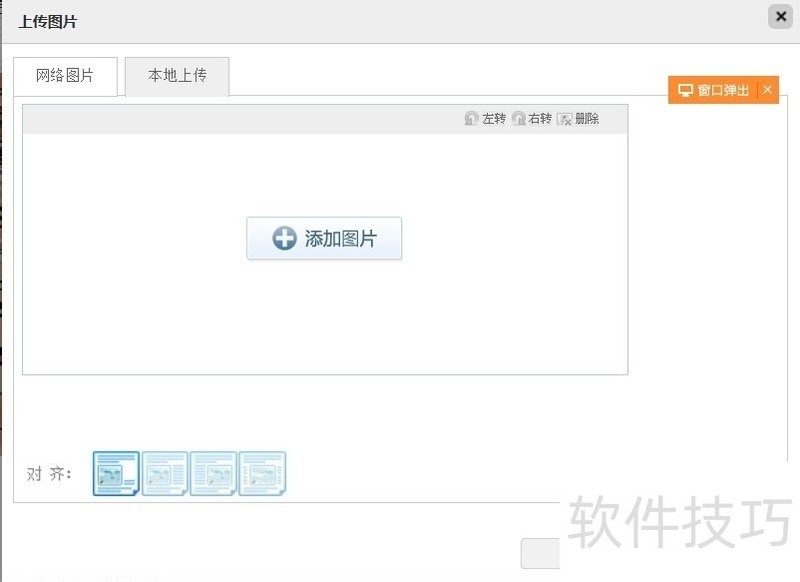Click the blue plus icon on 添加图片
The width and height of the screenshot is (800, 582).
pos(285,239)
